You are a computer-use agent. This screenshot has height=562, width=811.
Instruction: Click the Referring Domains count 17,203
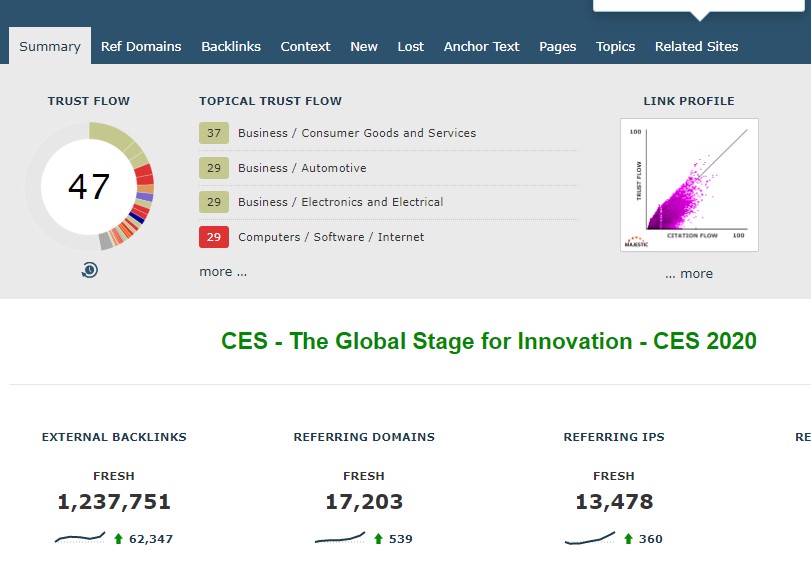(x=364, y=502)
